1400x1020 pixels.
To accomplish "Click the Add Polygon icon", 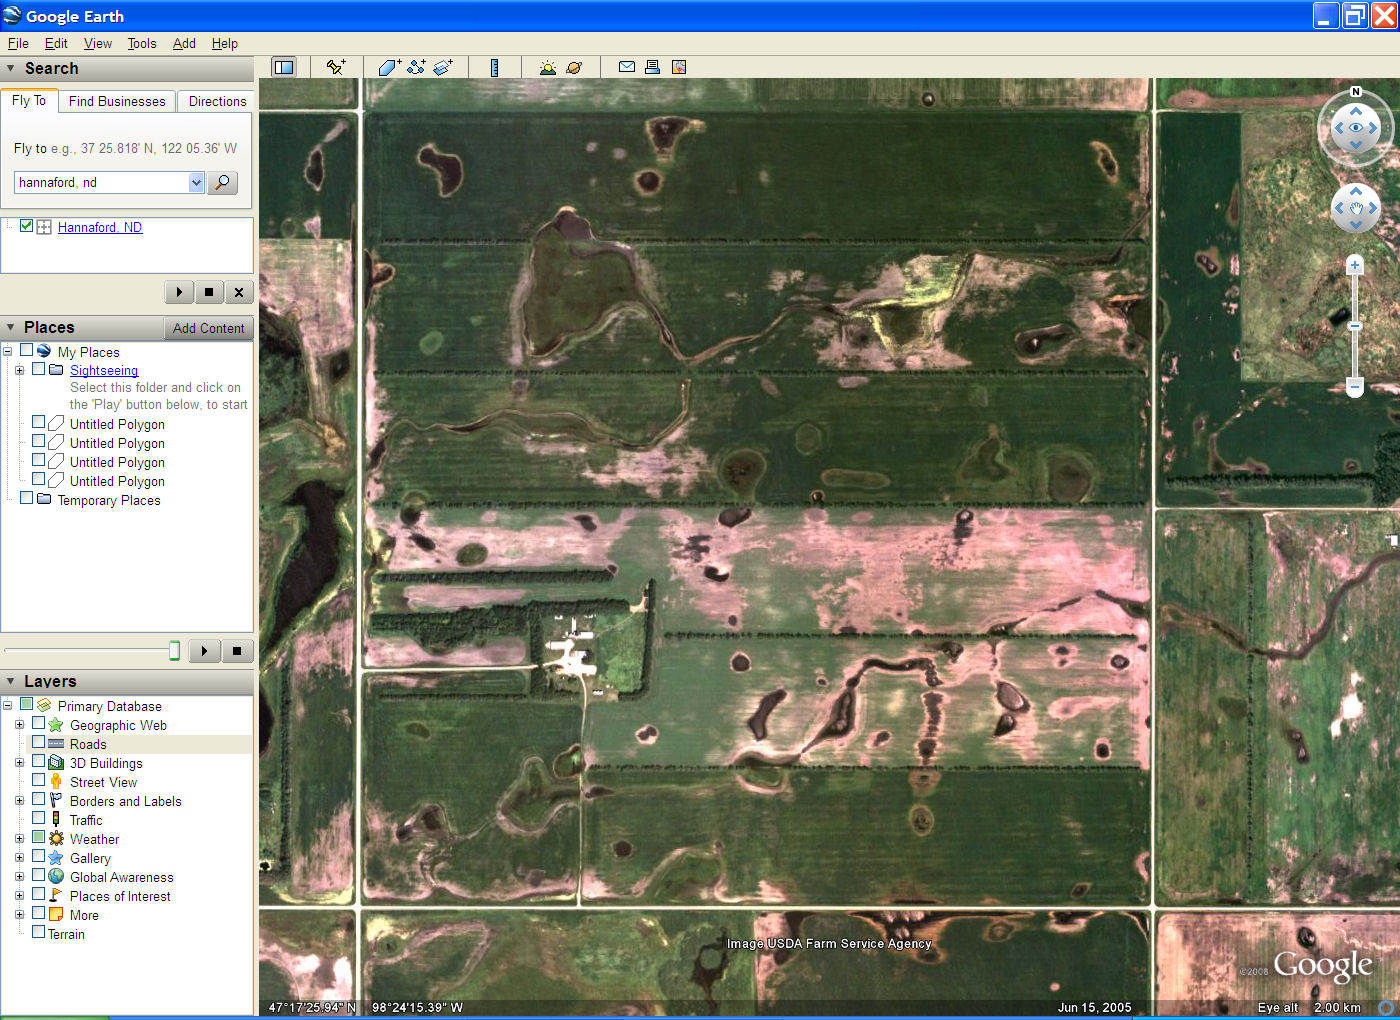I will (x=389, y=67).
